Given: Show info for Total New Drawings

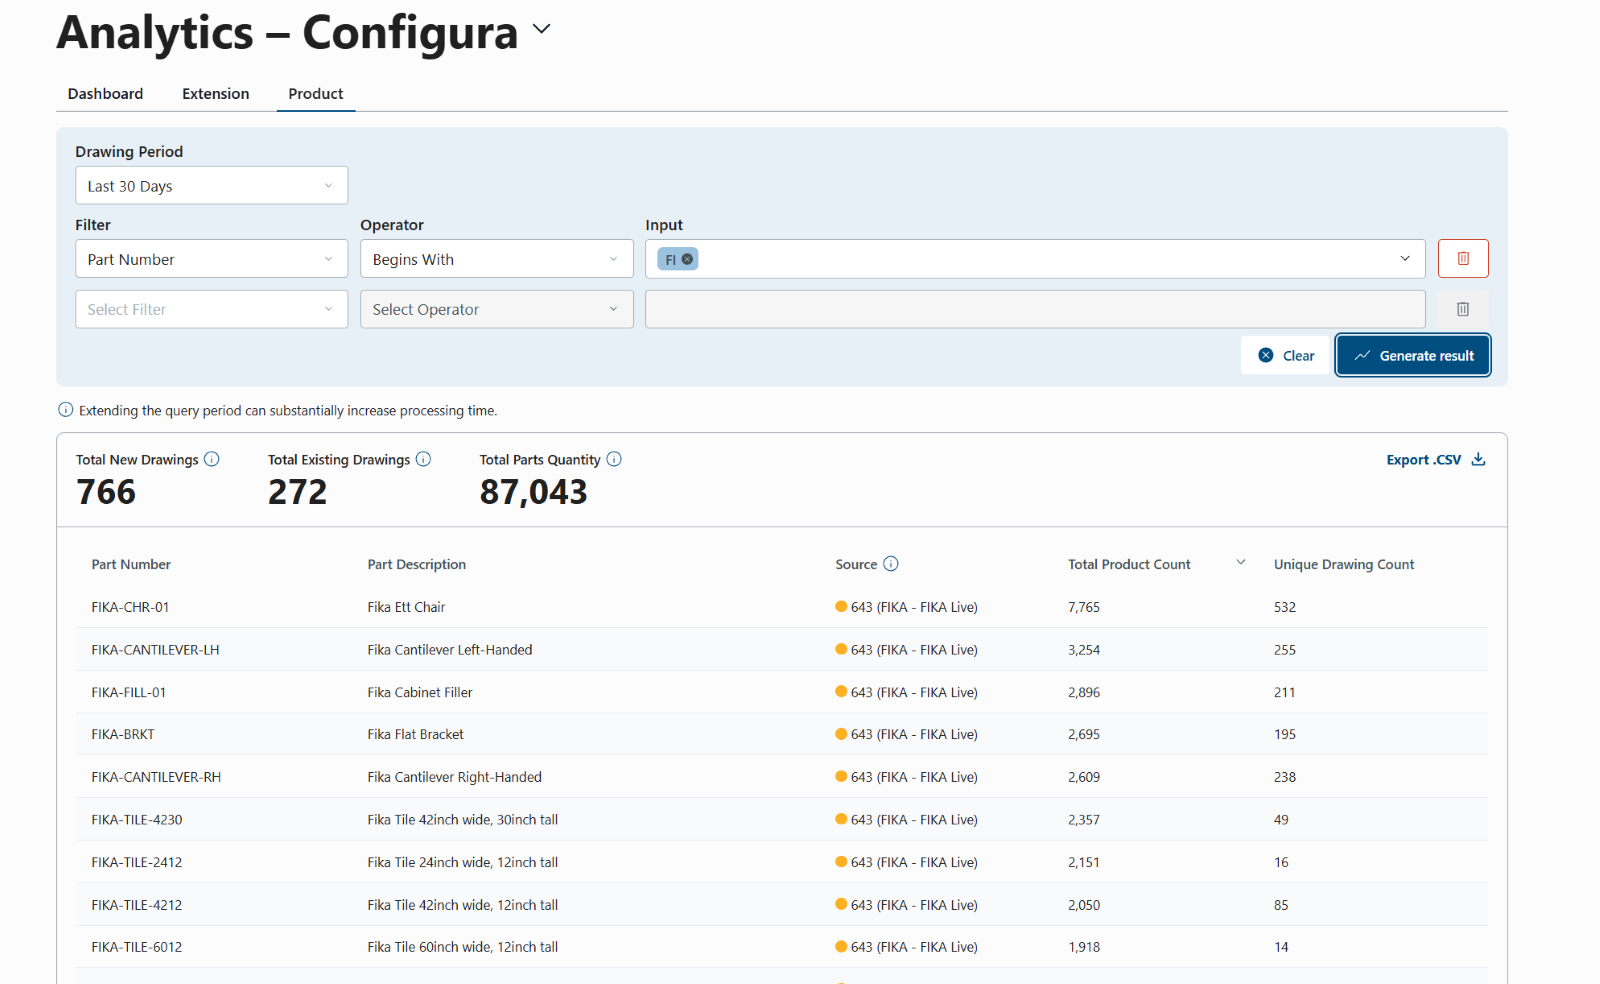Looking at the screenshot, I should click(212, 459).
